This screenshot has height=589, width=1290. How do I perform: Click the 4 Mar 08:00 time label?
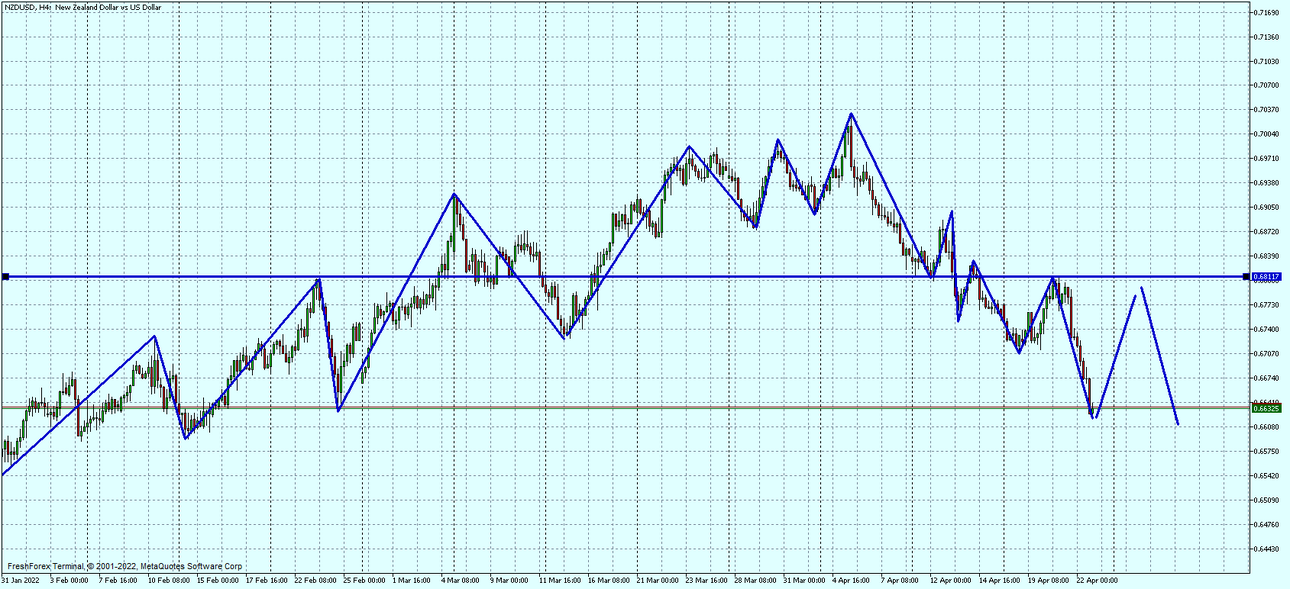[x=461, y=580]
